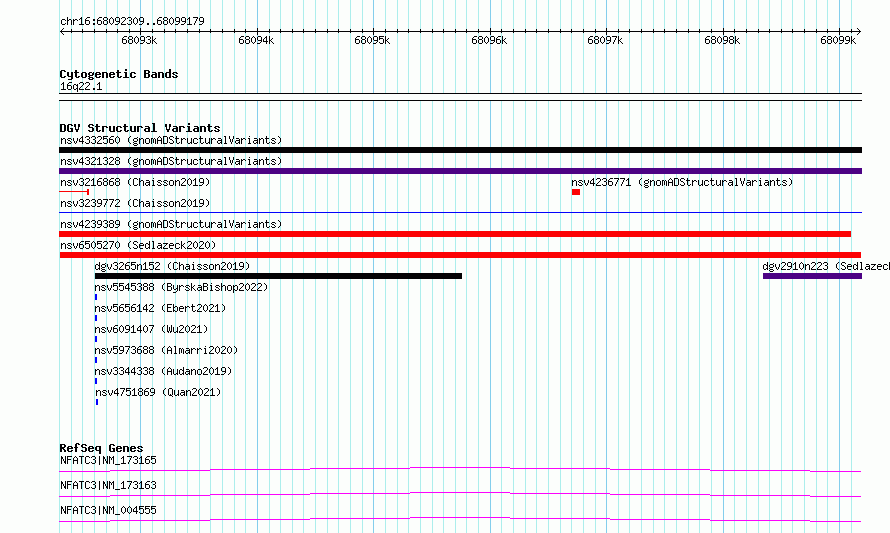Click the magenta gene line for NM_173165
Viewport: 890px width, 533px height.
tap(460, 469)
